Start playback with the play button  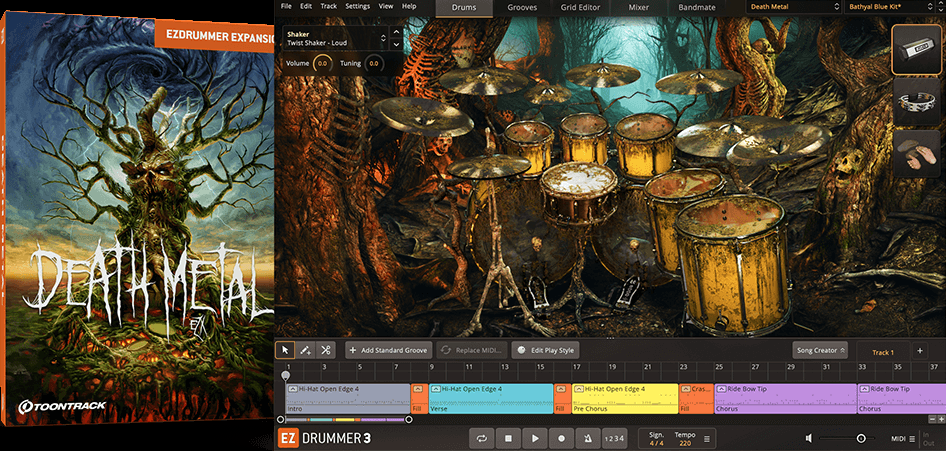tap(535, 438)
